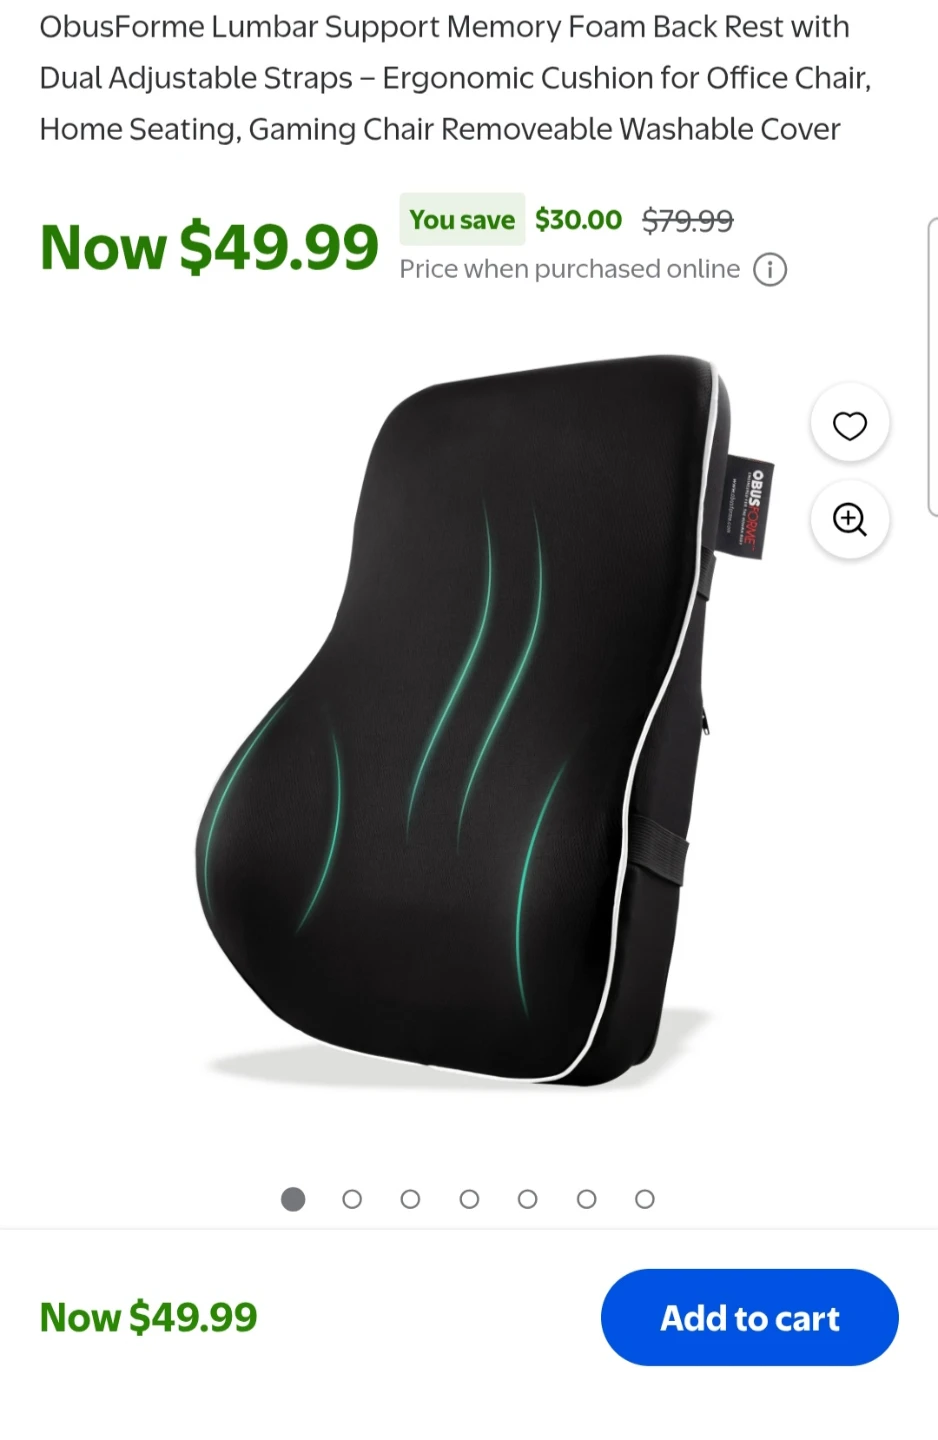938x1440 pixels.
Task: Show the fourth image via carousel dot
Action: 469,1199
